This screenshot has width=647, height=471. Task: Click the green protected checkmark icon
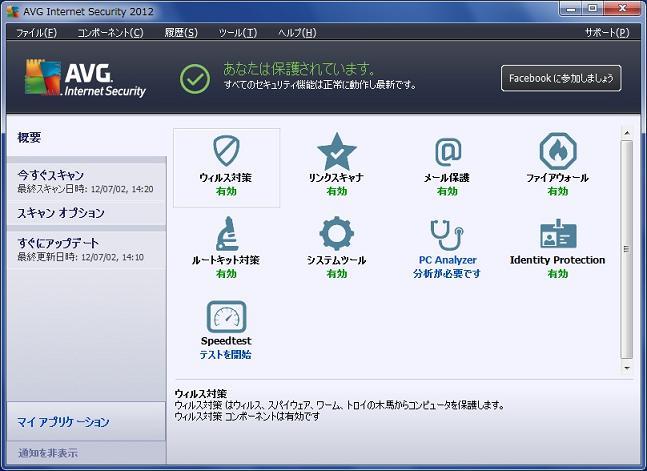click(x=195, y=78)
